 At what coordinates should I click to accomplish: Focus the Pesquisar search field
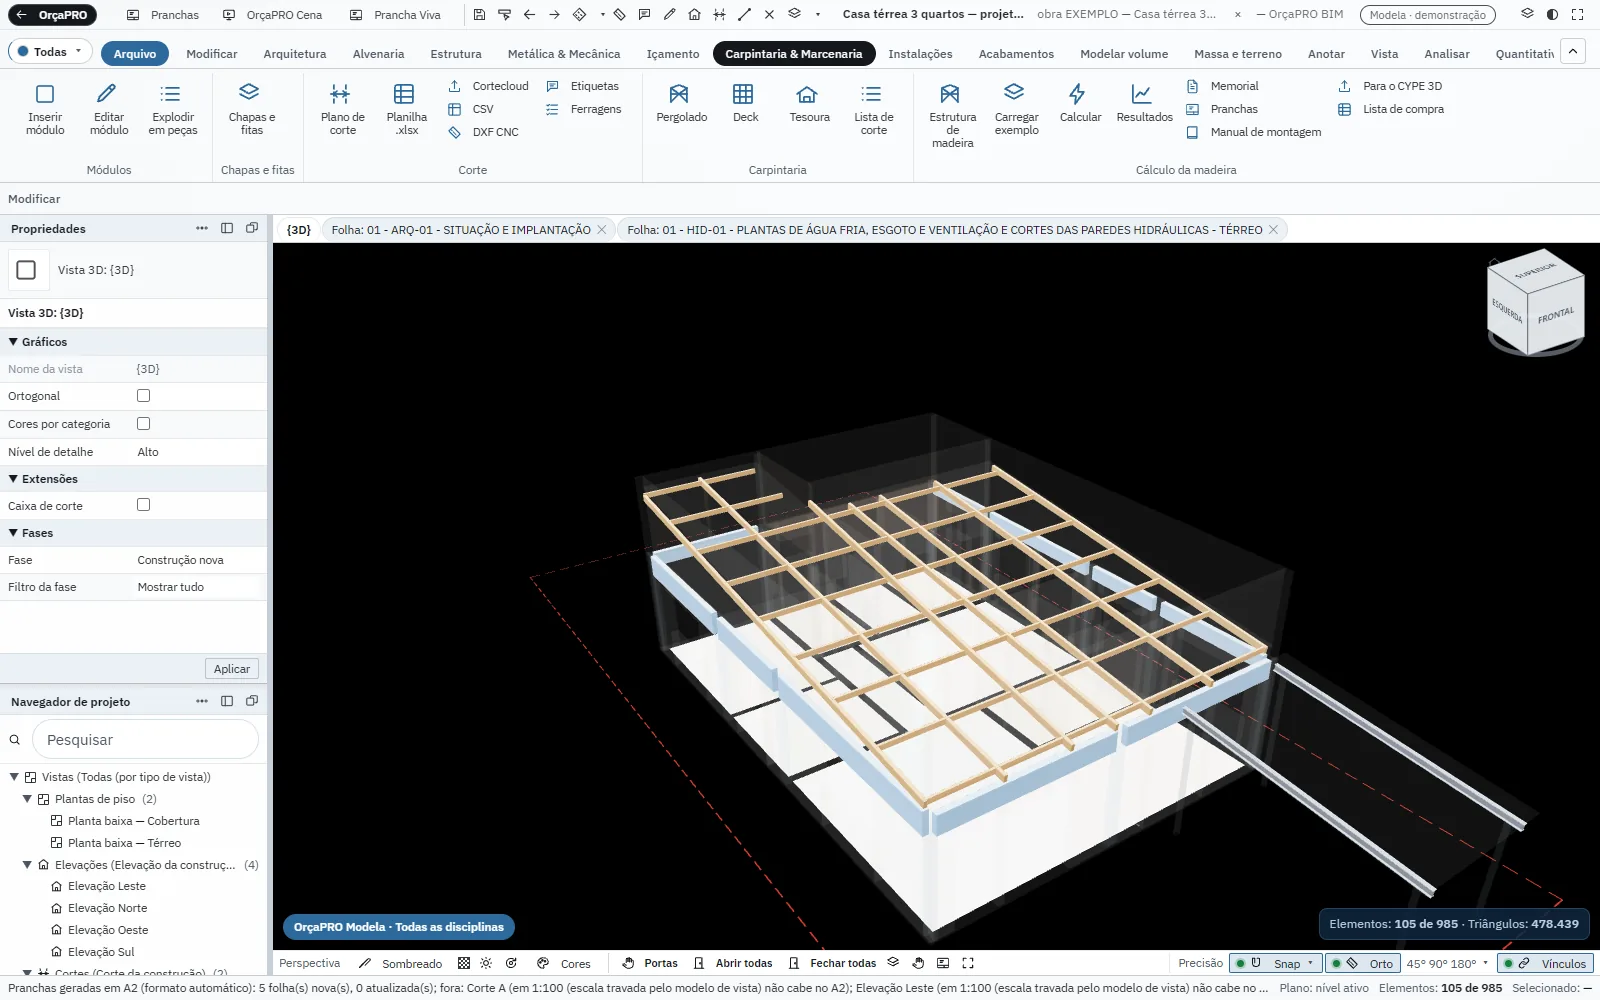(x=146, y=740)
